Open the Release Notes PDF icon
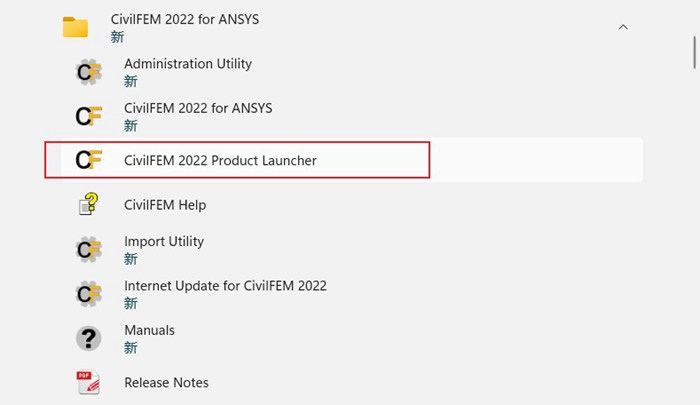700x405 pixels. tap(88, 383)
